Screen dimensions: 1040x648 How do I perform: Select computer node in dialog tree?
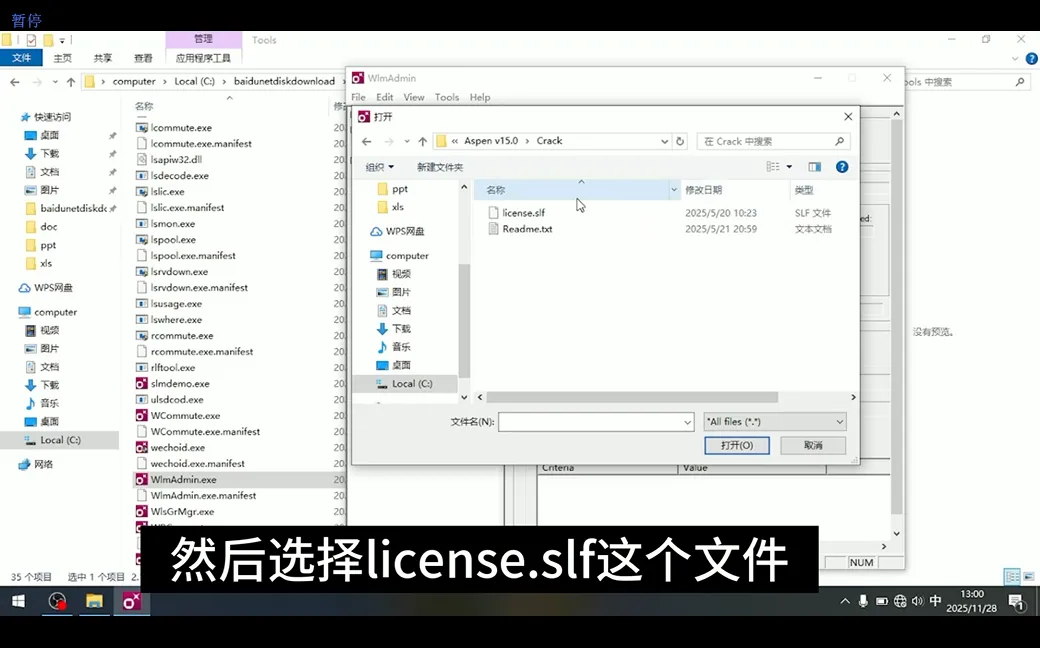tap(399, 255)
